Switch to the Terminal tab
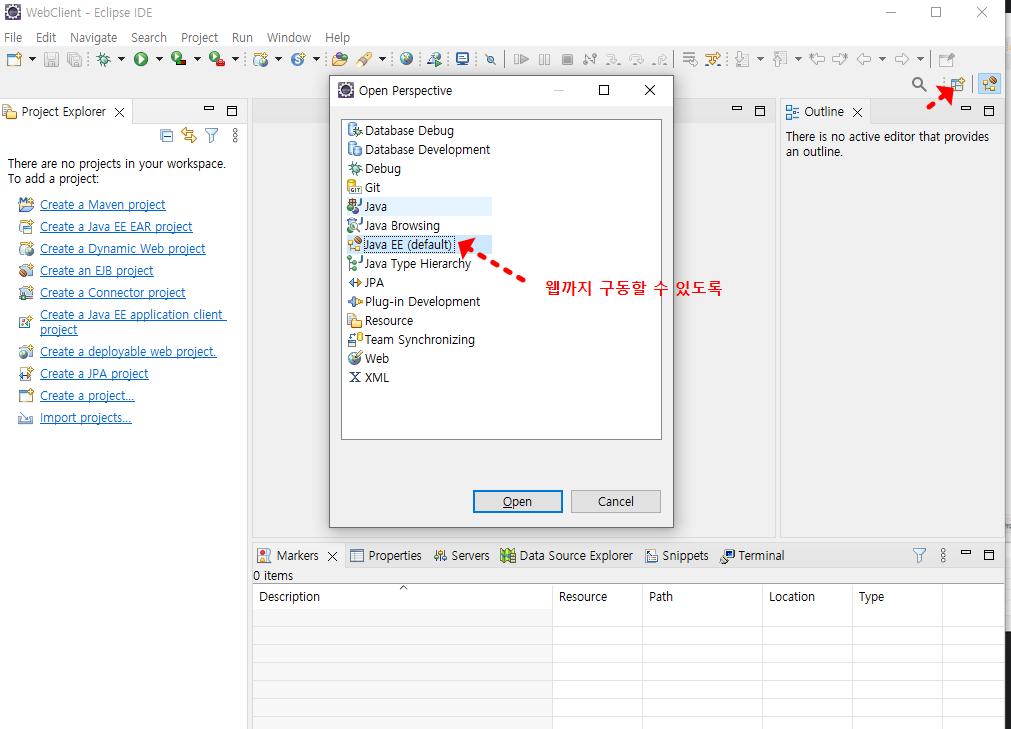Viewport: 1011px width, 729px height. [x=752, y=556]
